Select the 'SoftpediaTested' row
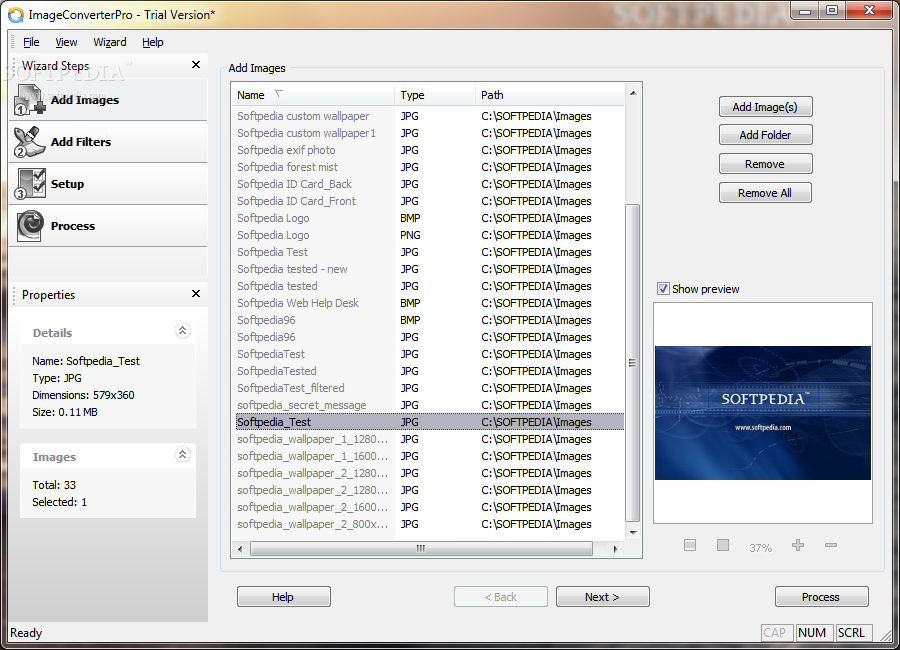 (428, 372)
